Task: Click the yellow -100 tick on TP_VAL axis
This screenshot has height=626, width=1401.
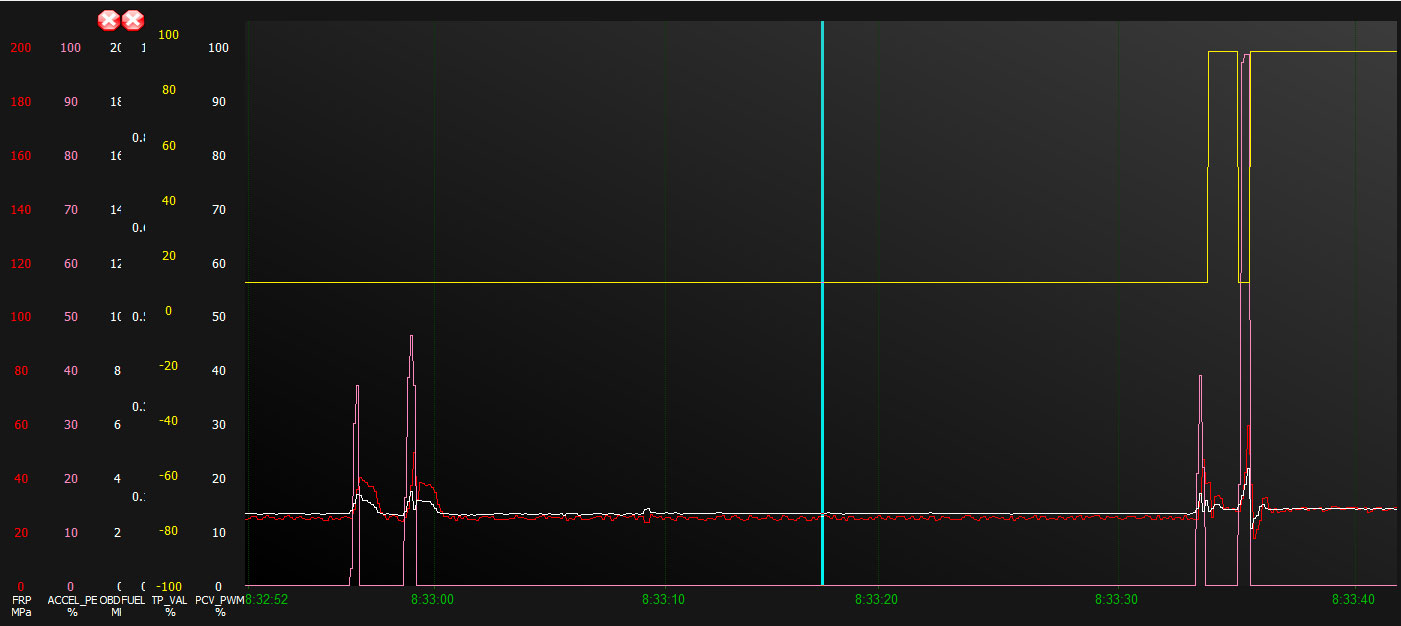Action: (x=166, y=586)
